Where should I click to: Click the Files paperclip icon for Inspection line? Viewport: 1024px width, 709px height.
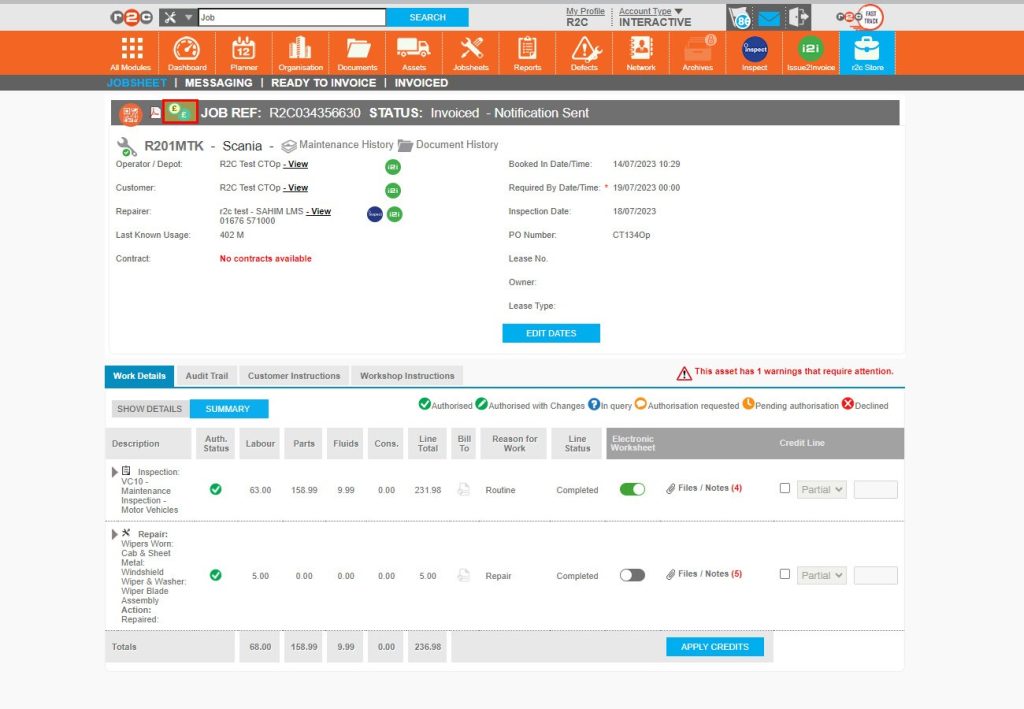[671, 489]
